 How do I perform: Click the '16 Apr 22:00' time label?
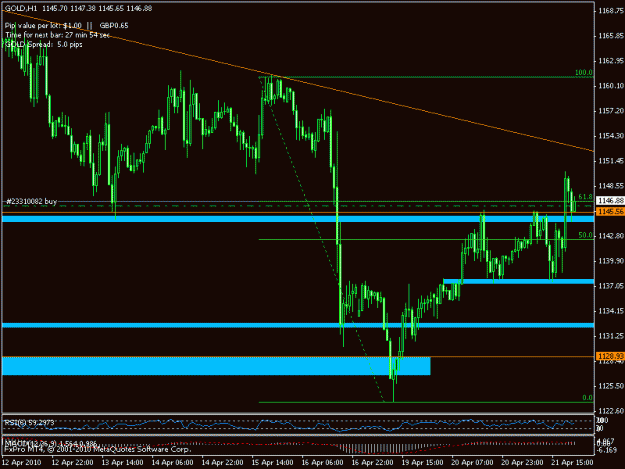[372, 463]
